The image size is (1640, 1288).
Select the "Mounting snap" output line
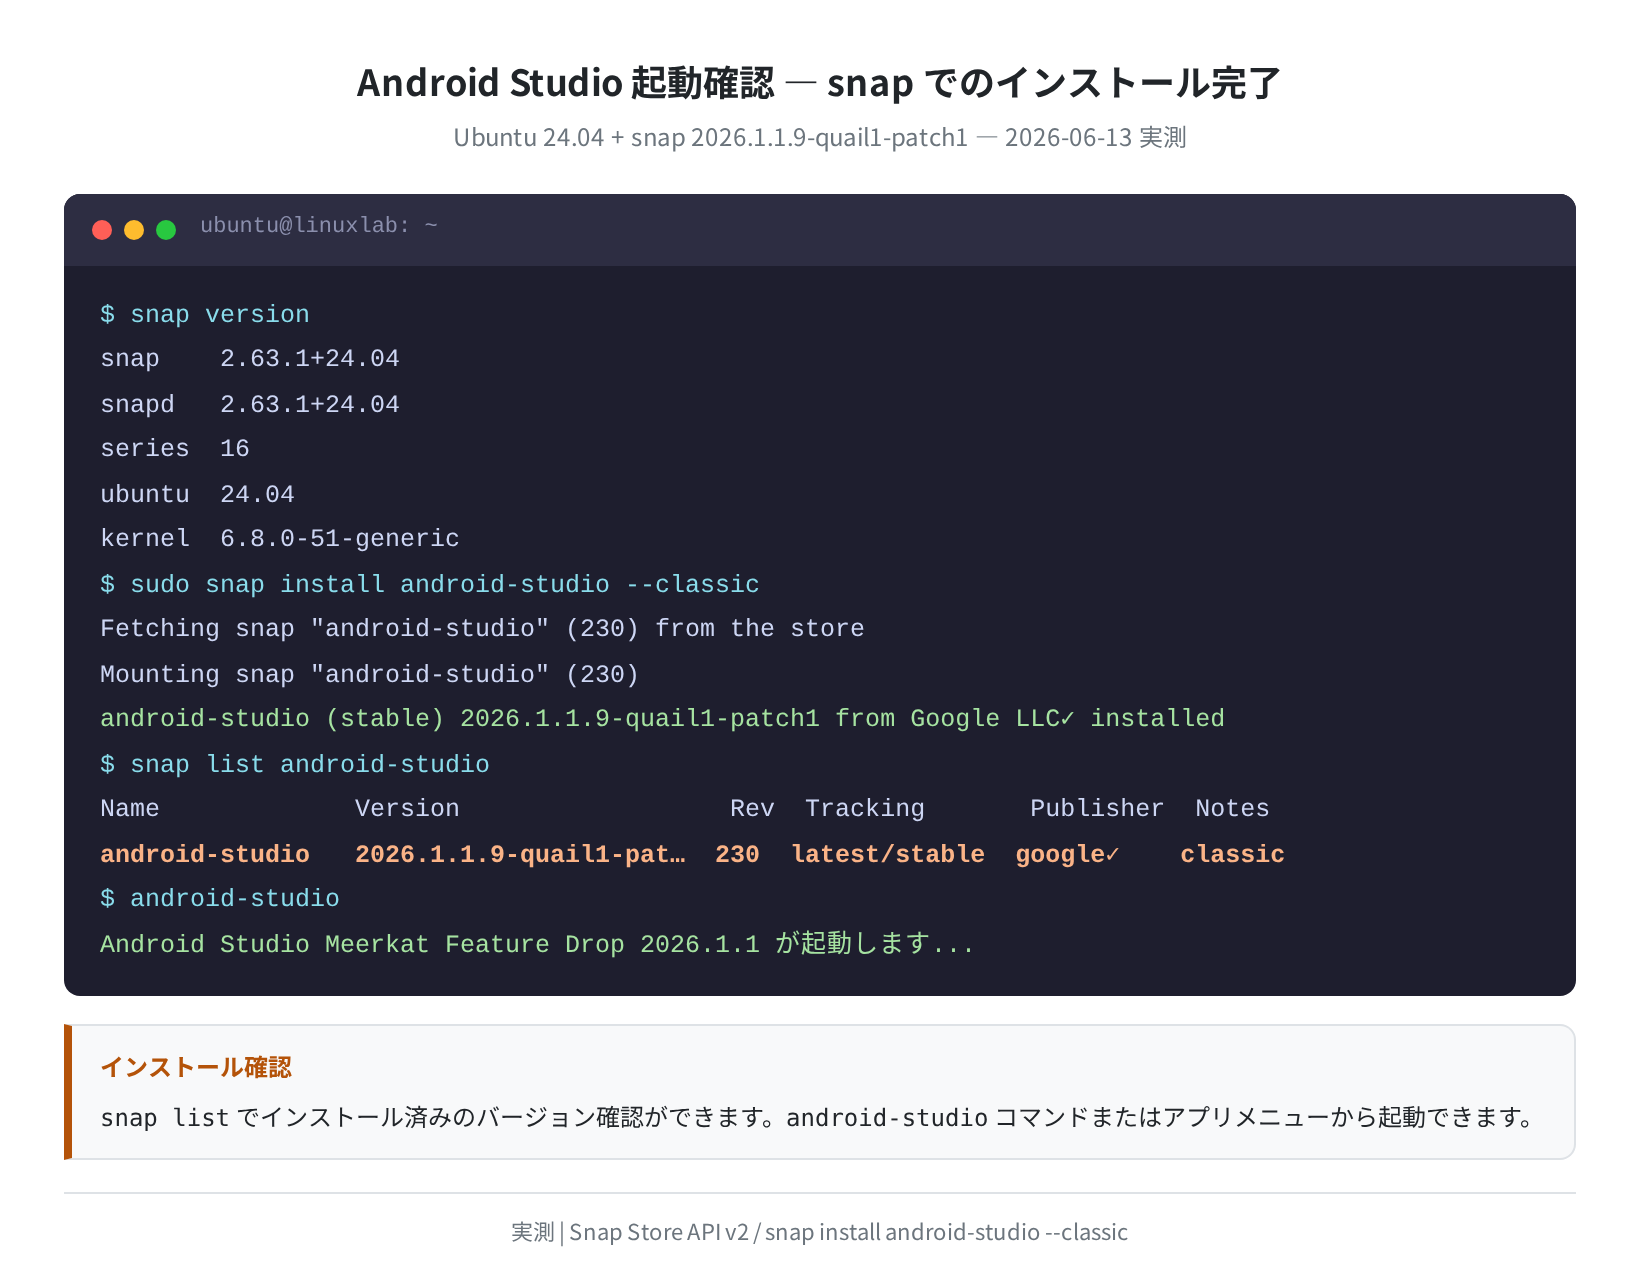(370, 674)
